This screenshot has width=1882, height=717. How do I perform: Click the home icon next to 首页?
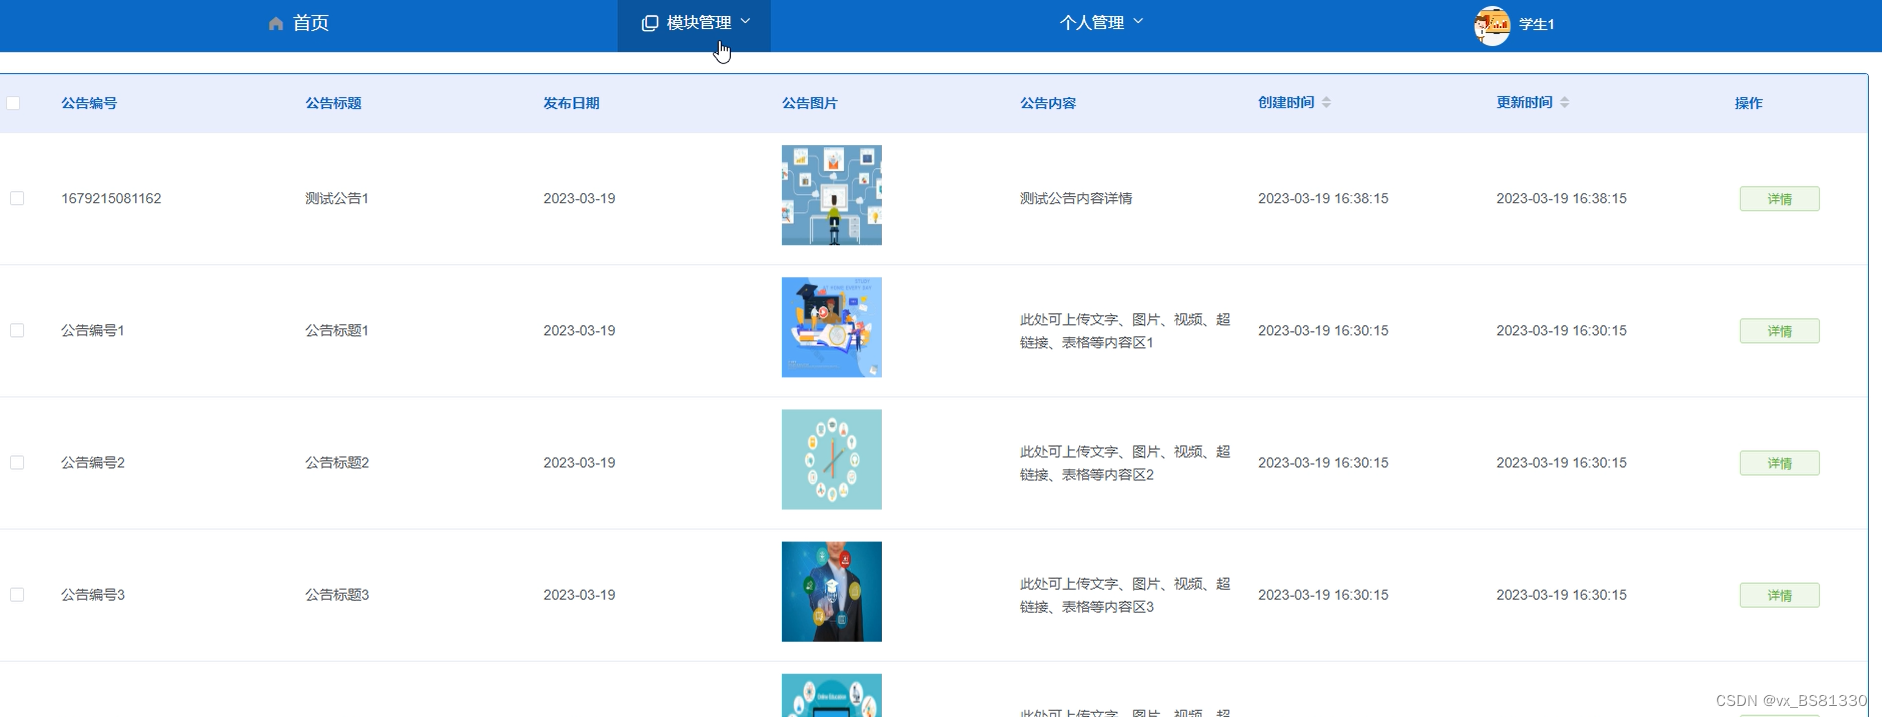[276, 23]
